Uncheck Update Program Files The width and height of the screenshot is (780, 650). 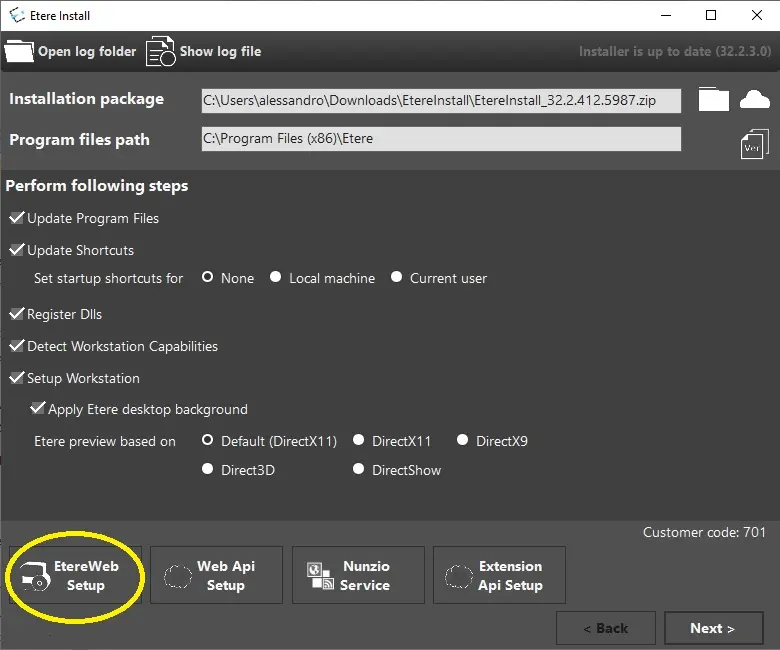tap(16, 218)
